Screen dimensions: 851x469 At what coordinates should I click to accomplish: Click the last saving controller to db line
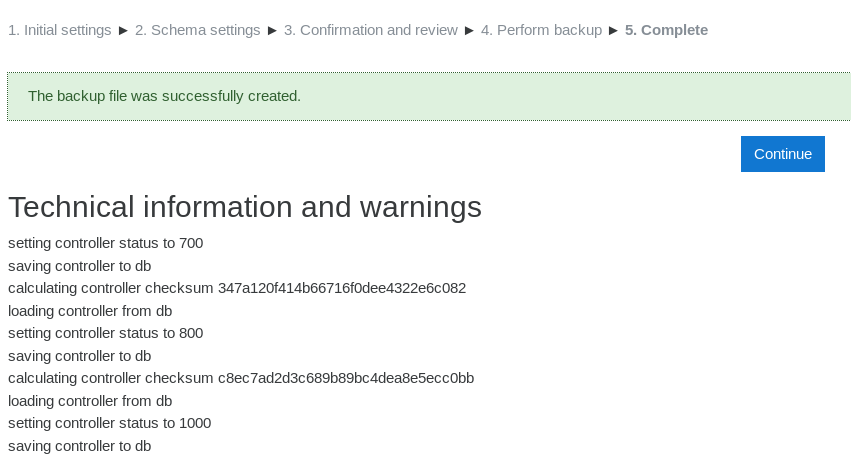pyautogui.click(x=80, y=446)
